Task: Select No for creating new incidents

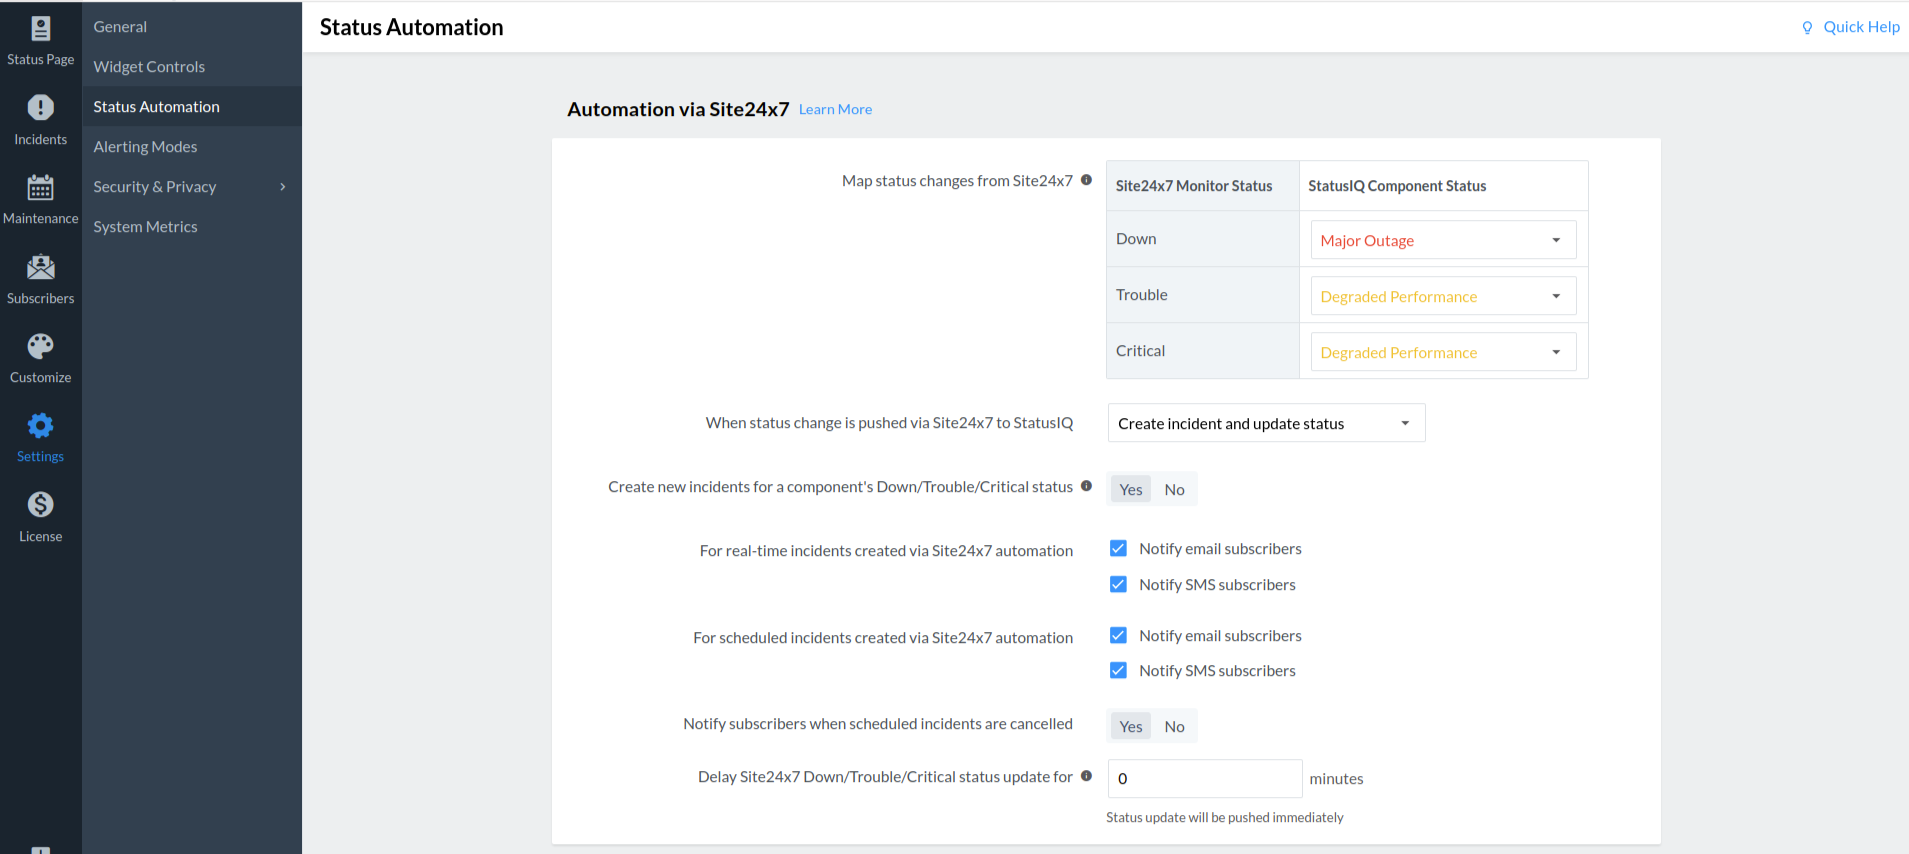Action: click(1174, 490)
